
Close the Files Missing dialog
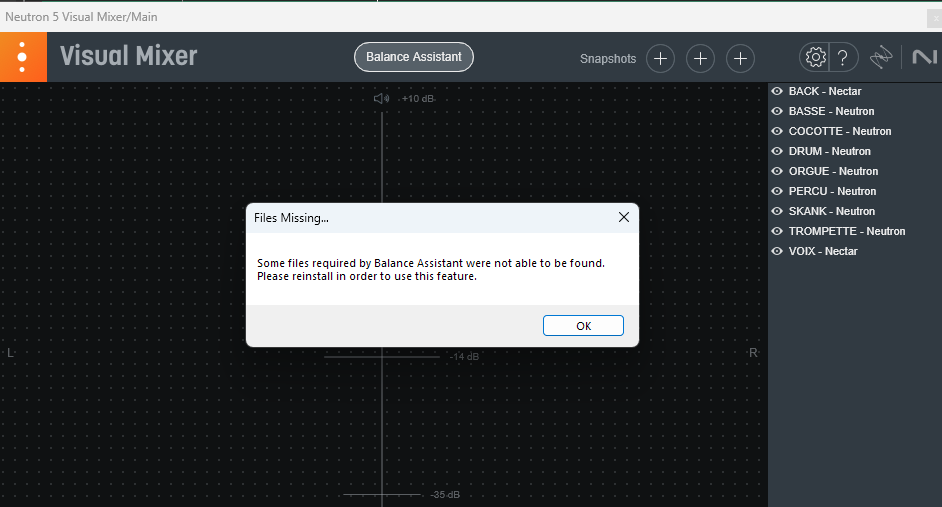(x=624, y=217)
